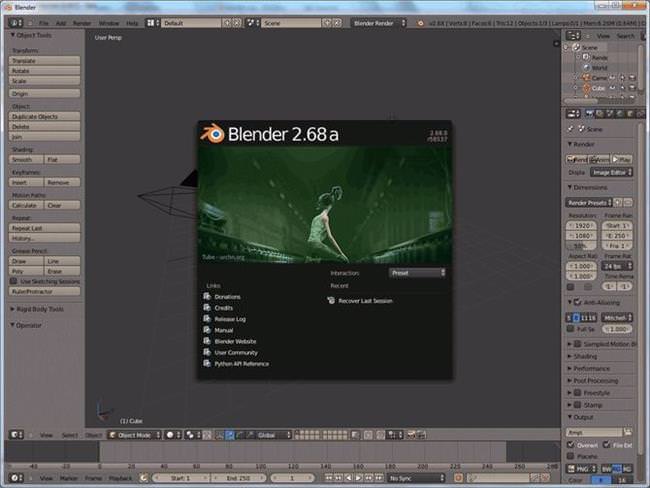Image resolution: width=650 pixels, height=488 pixels.
Task: Toggle visibility eye for Cube in outliner
Action: coord(612,88)
